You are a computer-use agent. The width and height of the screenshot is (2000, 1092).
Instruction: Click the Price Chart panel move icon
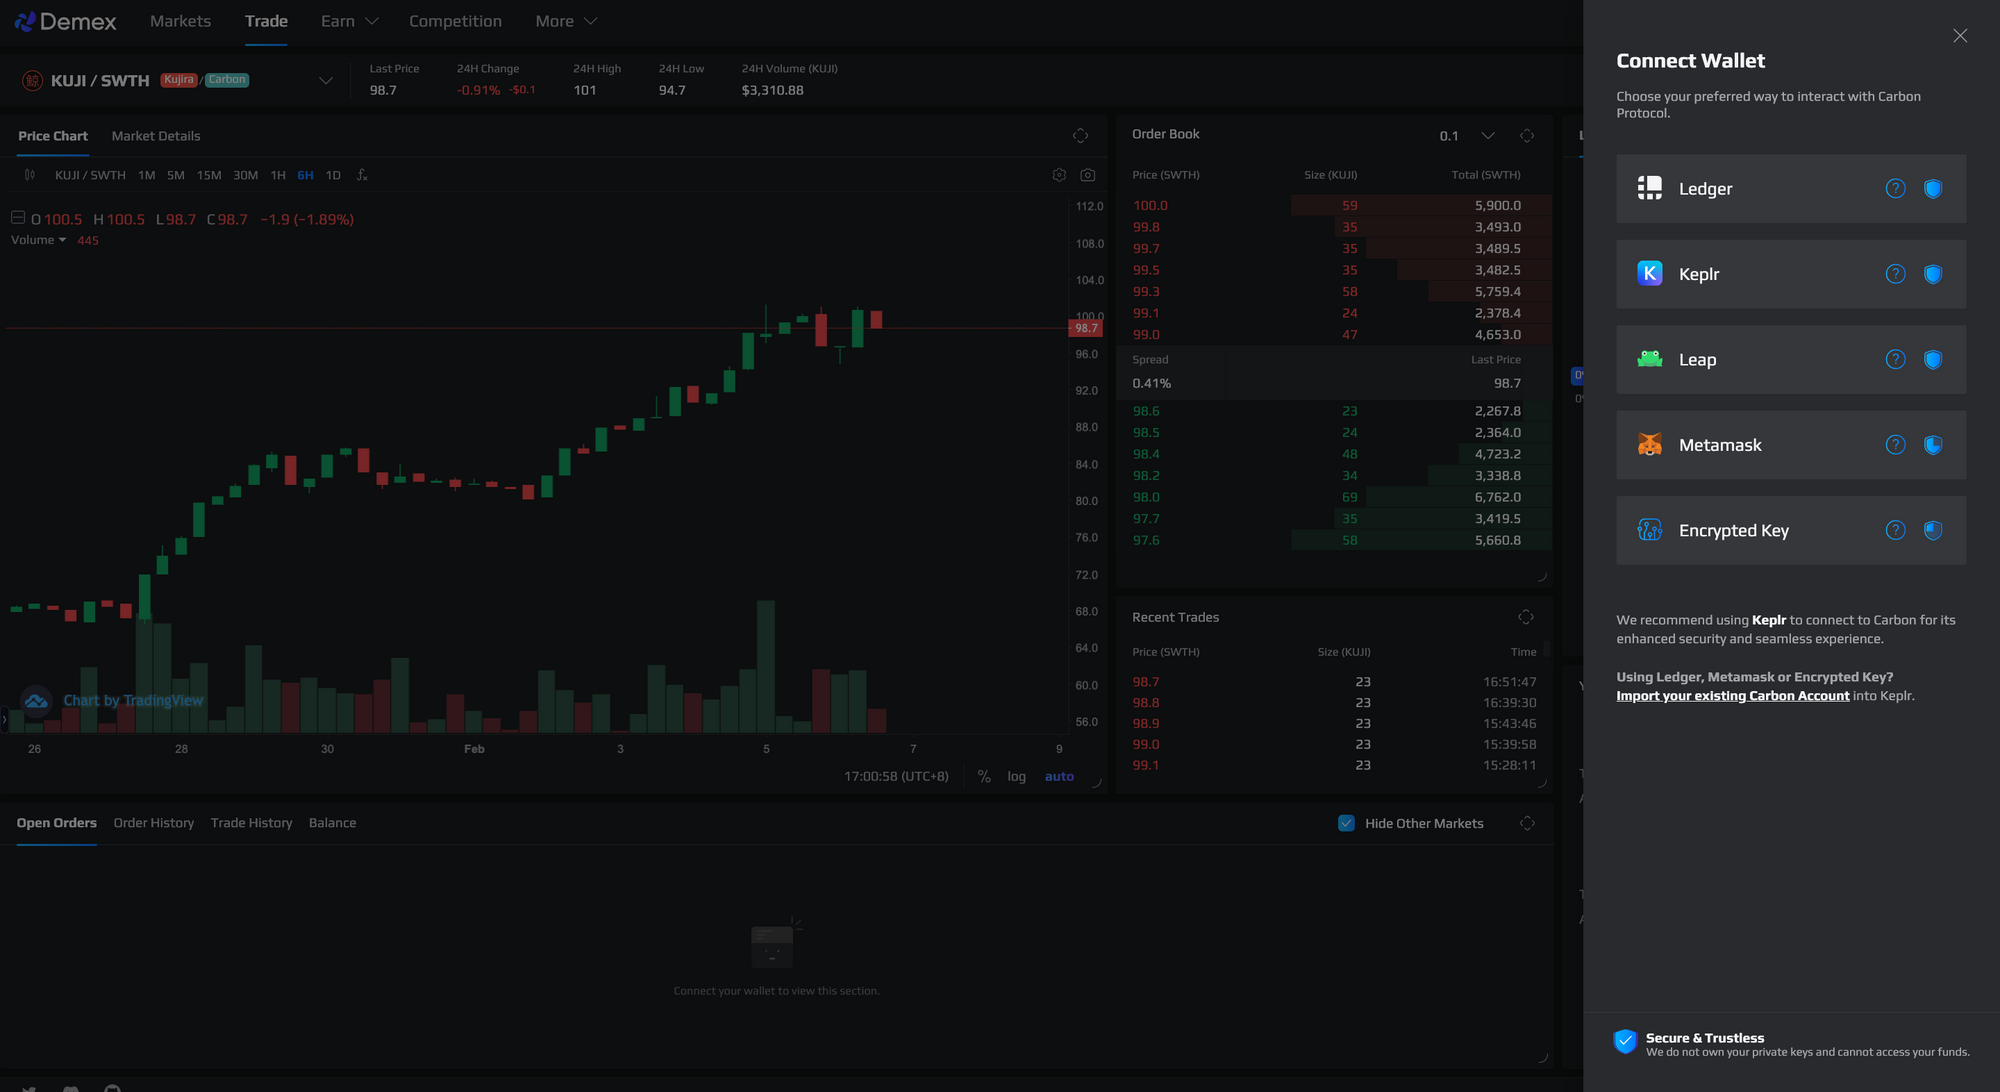(x=1080, y=136)
